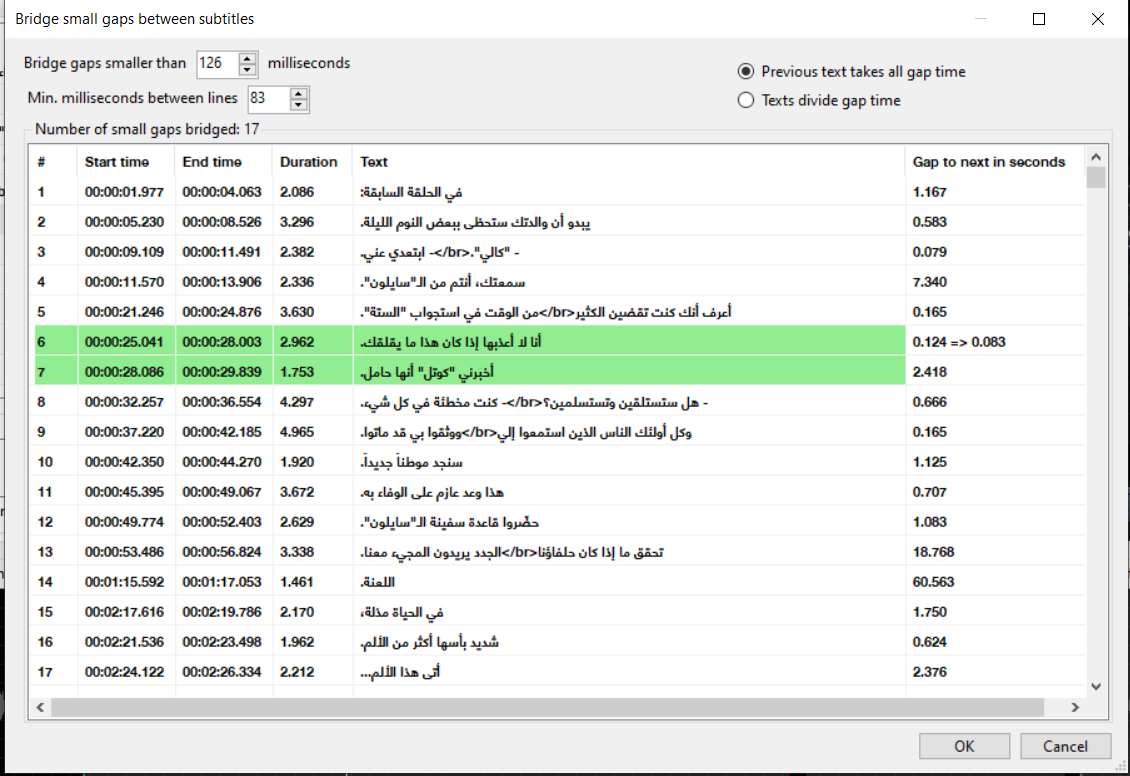This screenshot has height=776, width=1130.
Task: Click the Text column header
Action: (x=629, y=162)
